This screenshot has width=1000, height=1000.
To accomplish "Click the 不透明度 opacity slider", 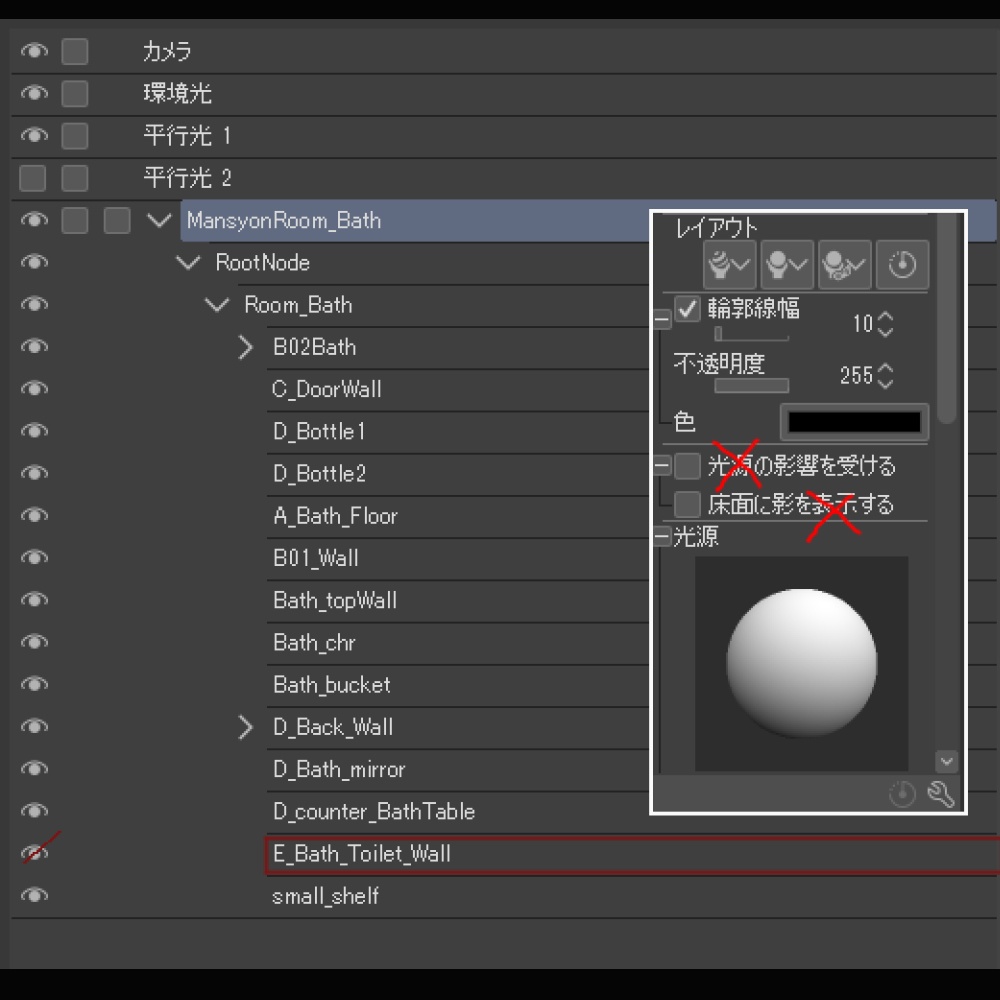I will pyautogui.click(x=751, y=385).
